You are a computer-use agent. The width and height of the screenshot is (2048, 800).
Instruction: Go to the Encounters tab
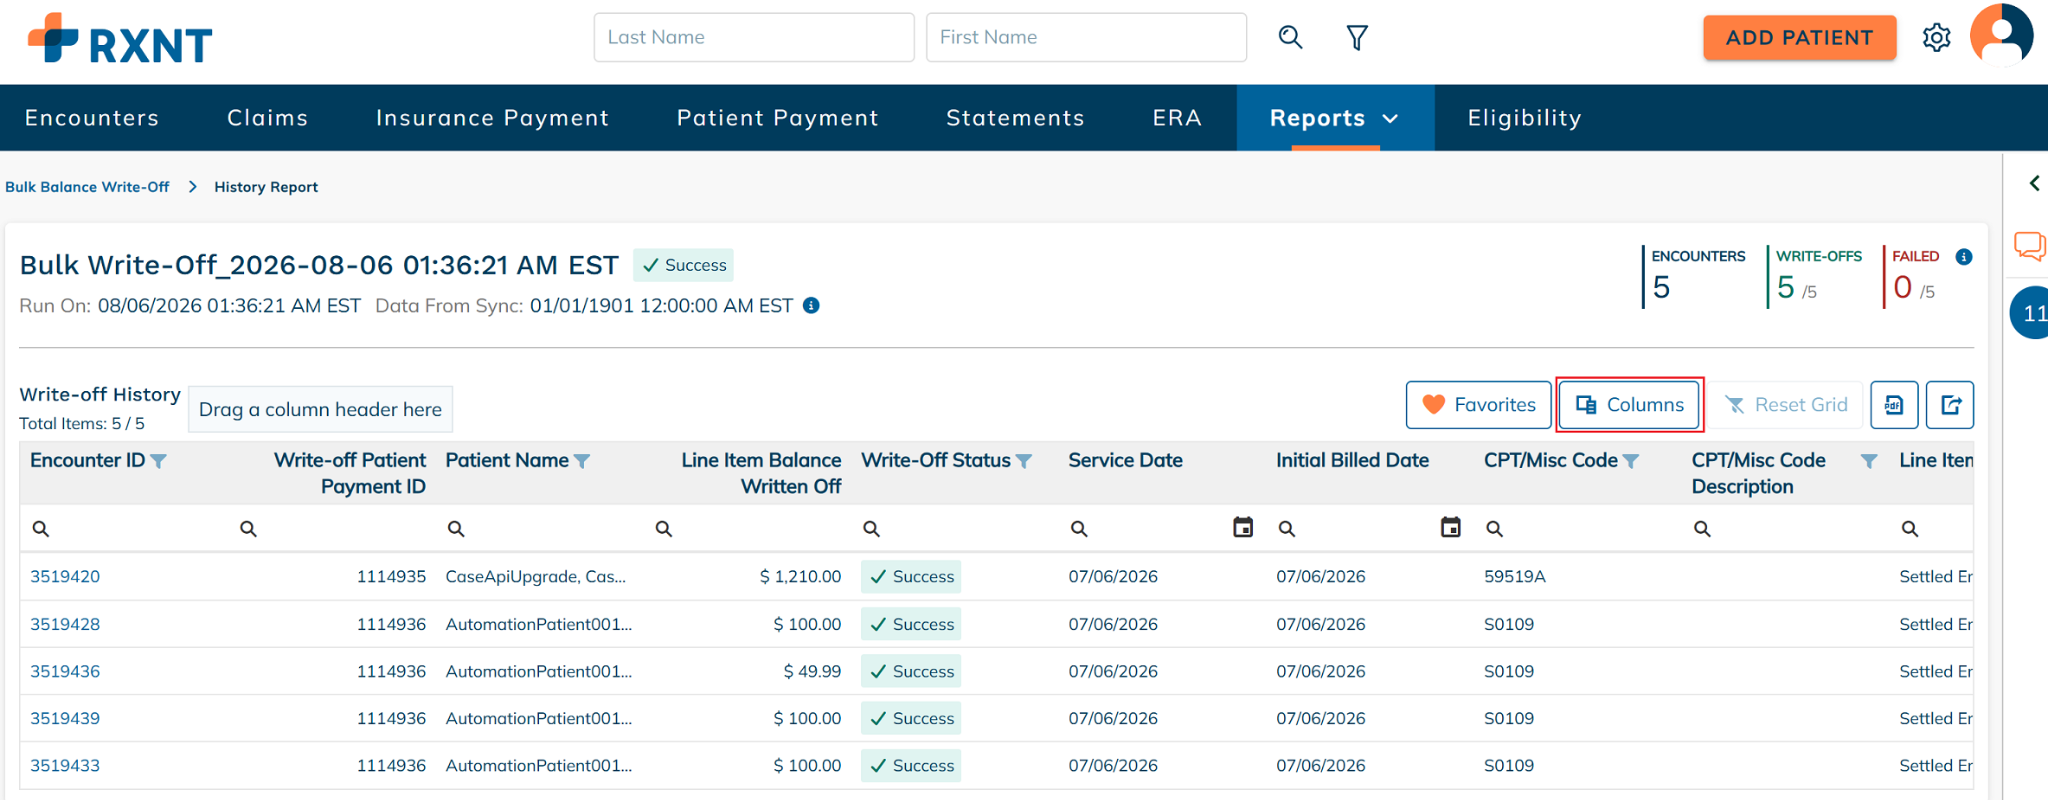pyautogui.click(x=92, y=118)
